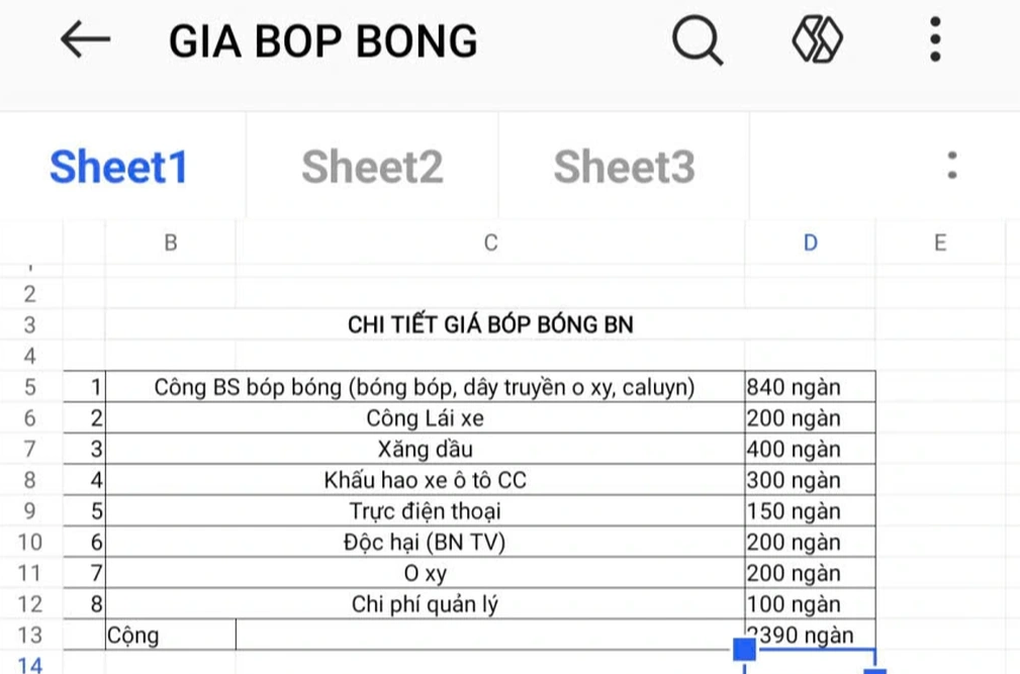
Task: Click the Xăng dầu cell
Action: [x=425, y=449]
